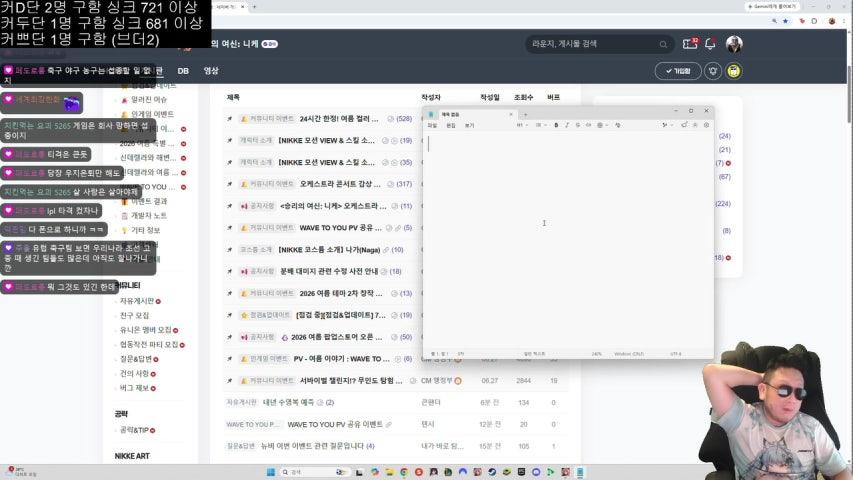Click the red S icon in taskbar
The height and width of the screenshot is (480, 853).
tap(419, 472)
